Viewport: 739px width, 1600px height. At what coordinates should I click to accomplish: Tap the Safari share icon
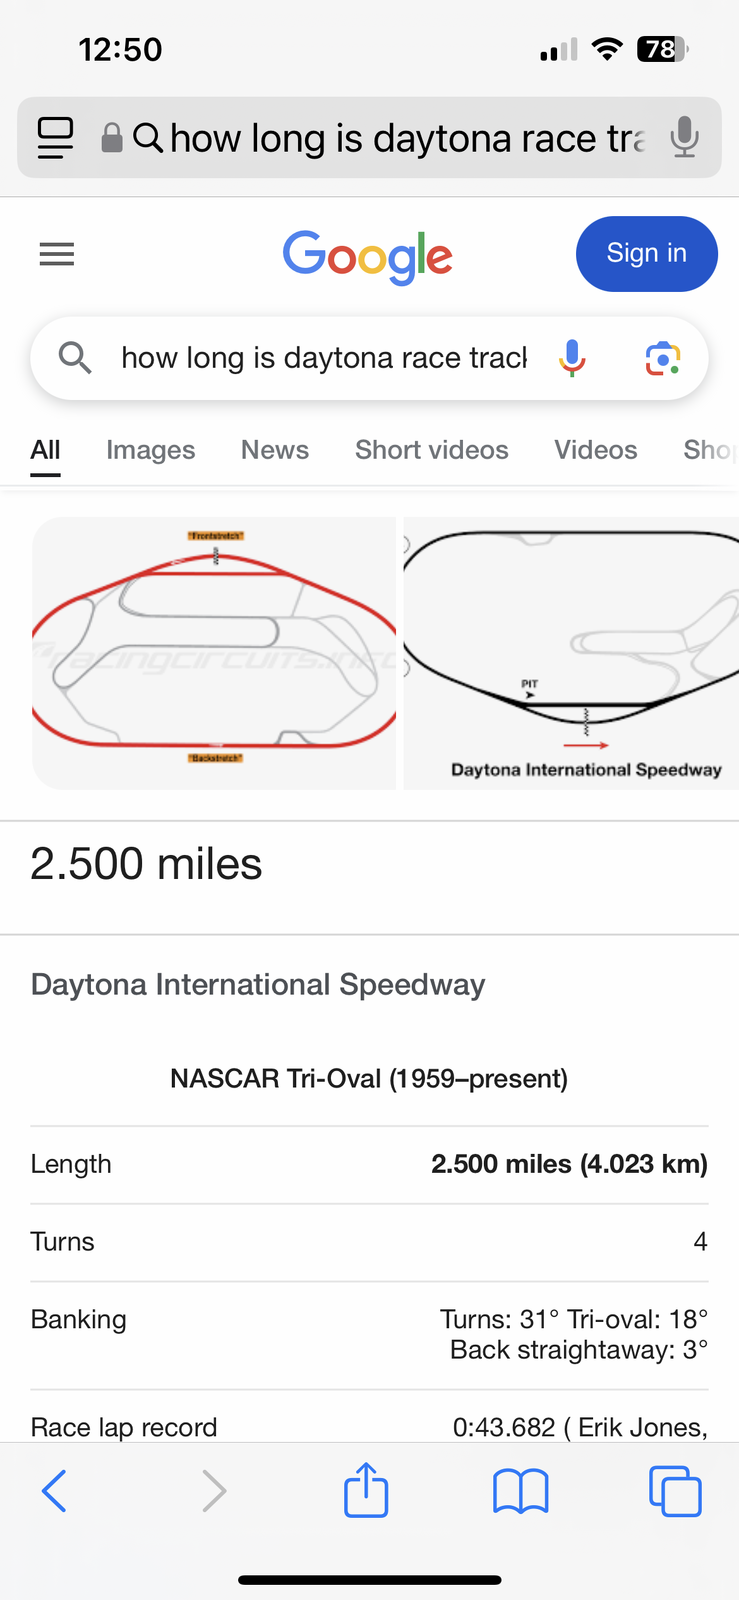[366, 1491]
